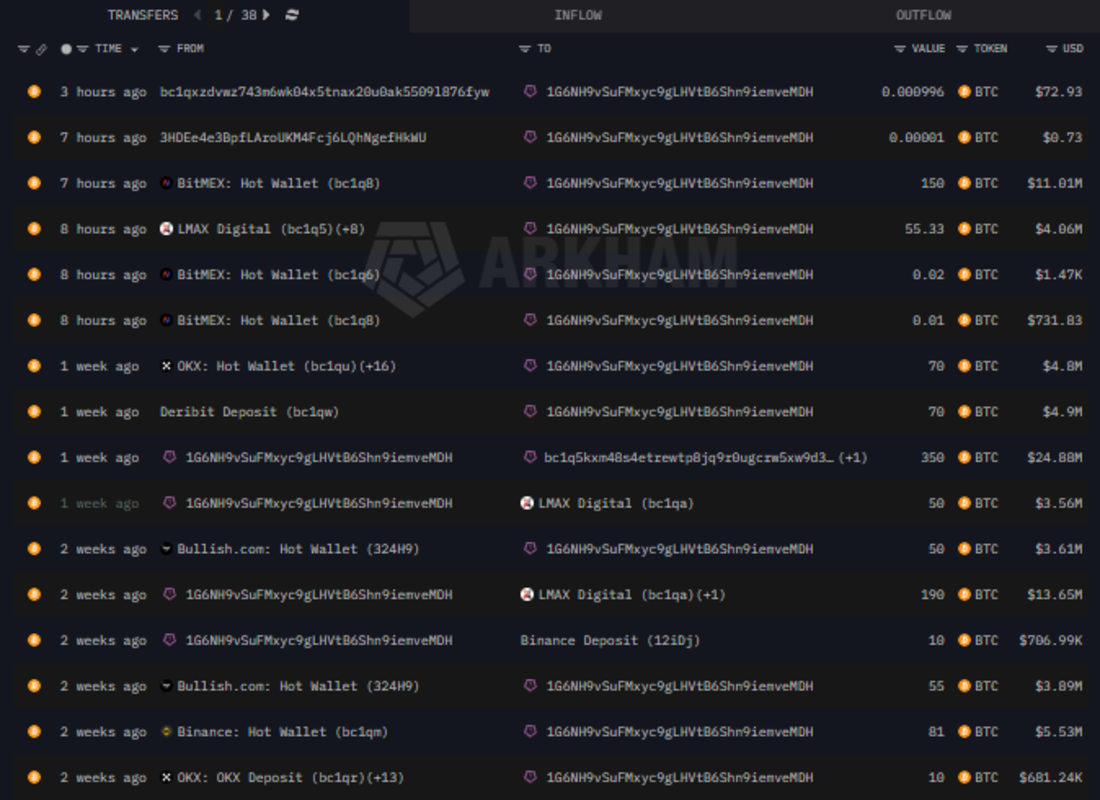Click the LMAX Digital (bc1q5) sender icon
Viewport: 1100px width, 800px height.
point(167,229)
